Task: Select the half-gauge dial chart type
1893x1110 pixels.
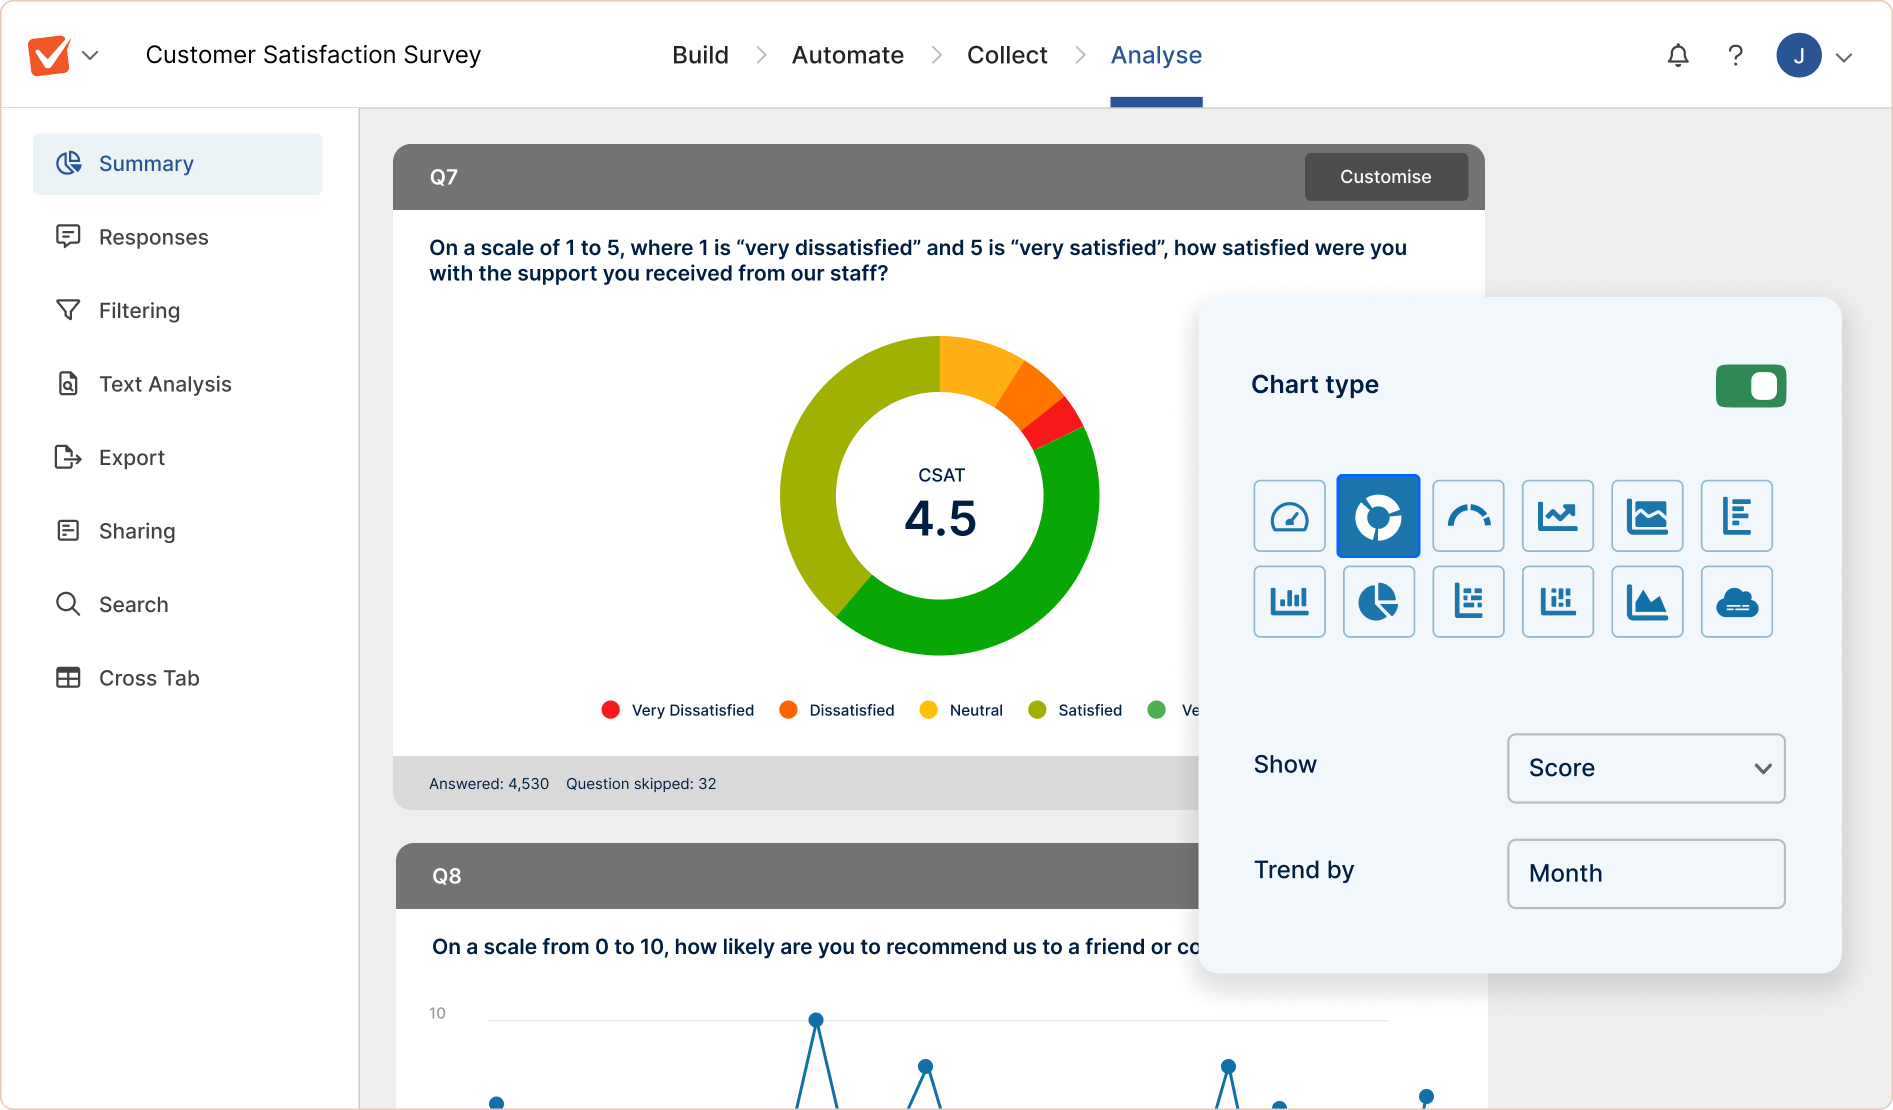Action: (1468, 516)
